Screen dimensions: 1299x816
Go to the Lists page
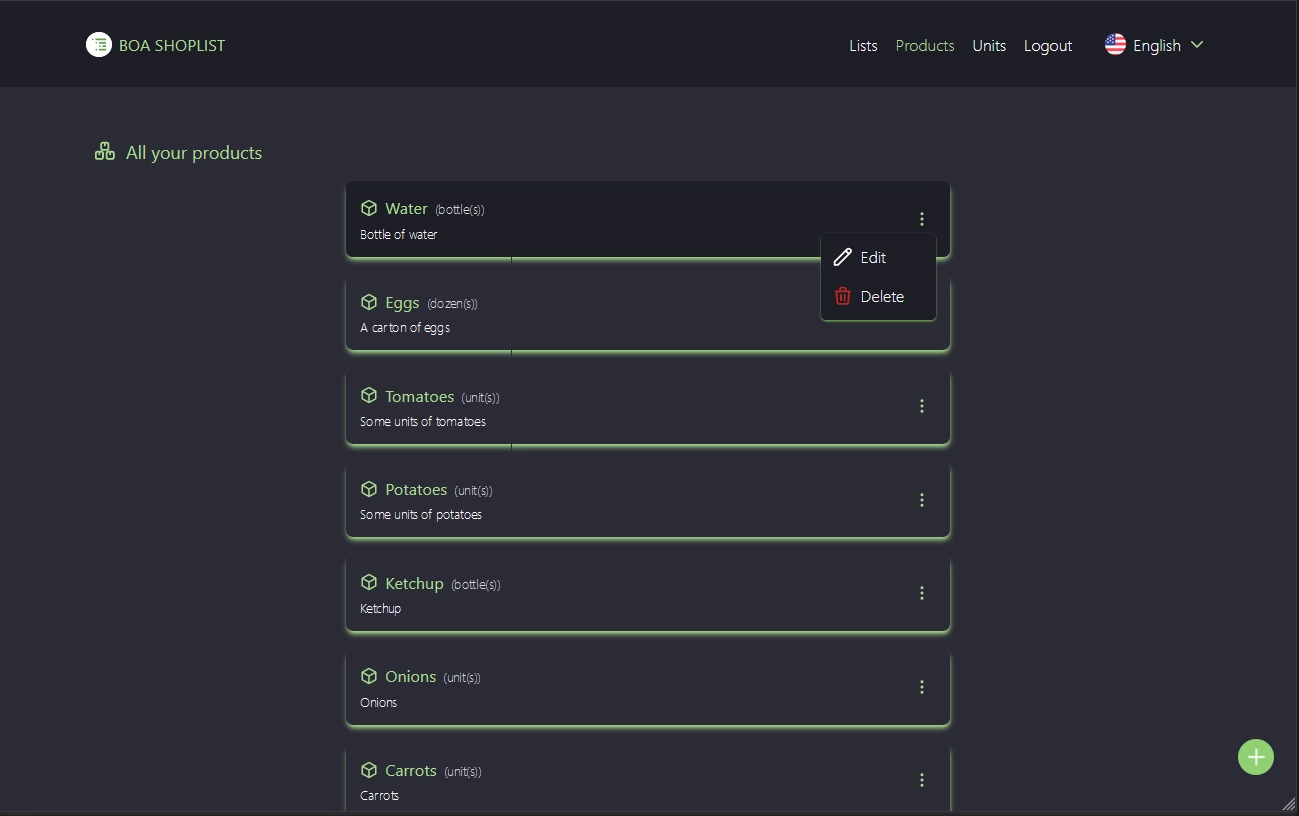tap(863, 46)
